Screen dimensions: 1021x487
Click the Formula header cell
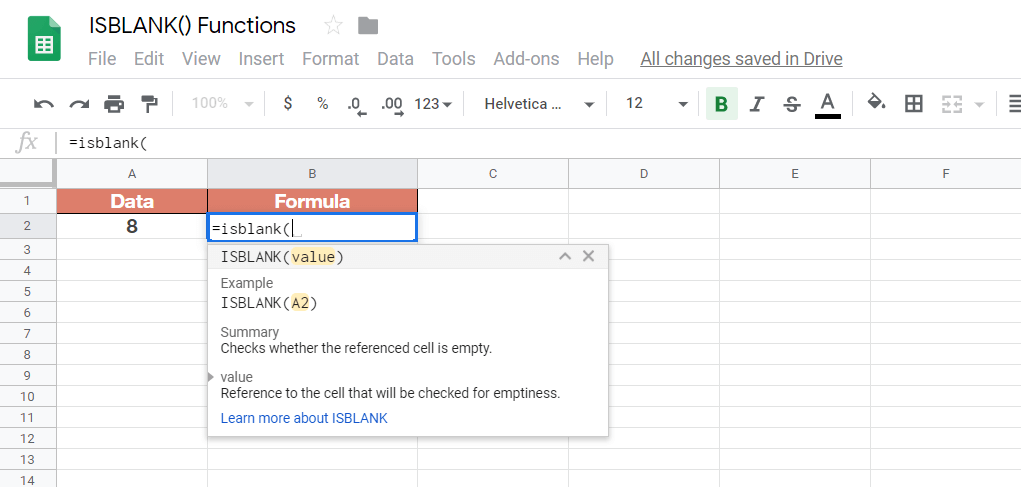(x=313, y=201)
